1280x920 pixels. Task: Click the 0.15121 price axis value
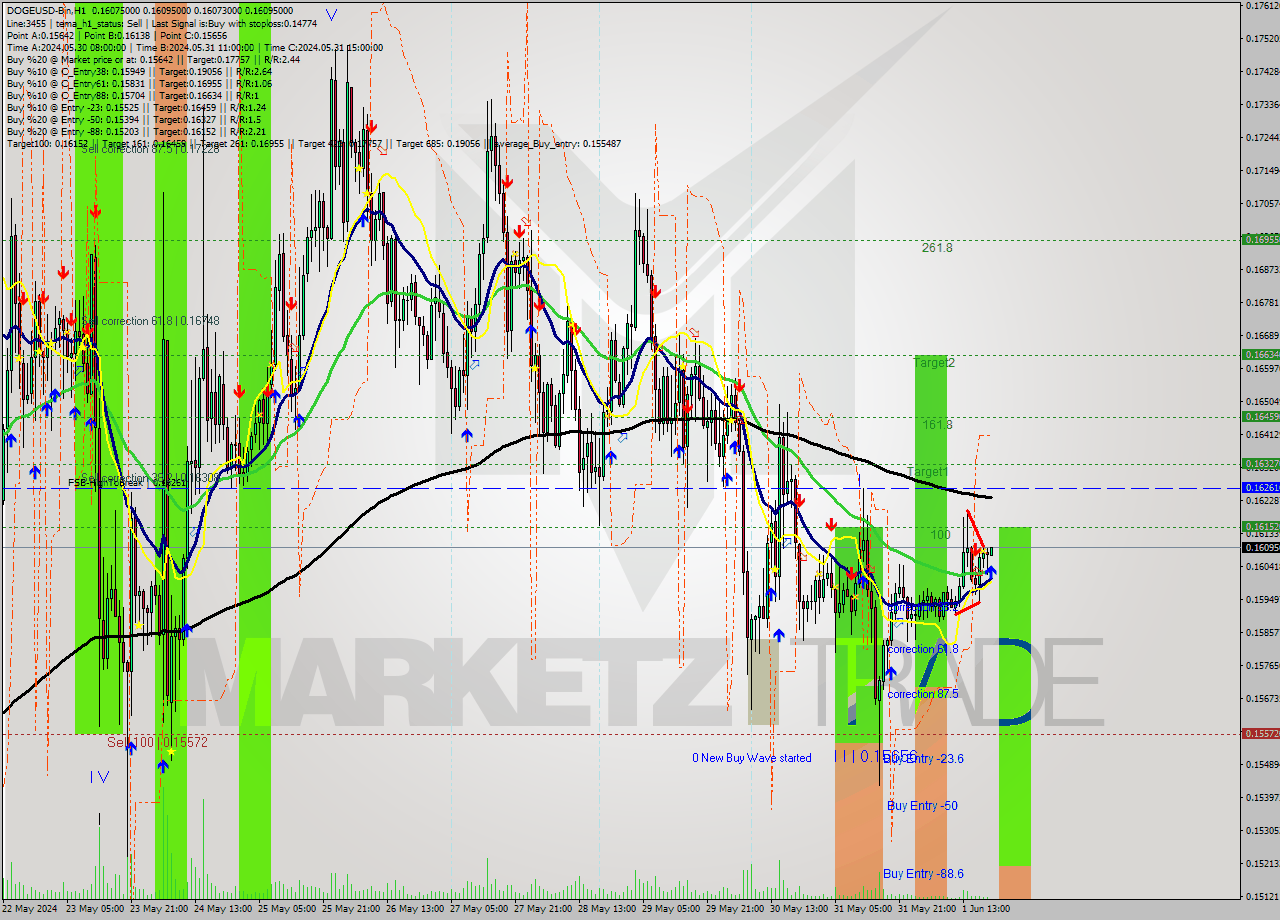tap(1261, 897)
